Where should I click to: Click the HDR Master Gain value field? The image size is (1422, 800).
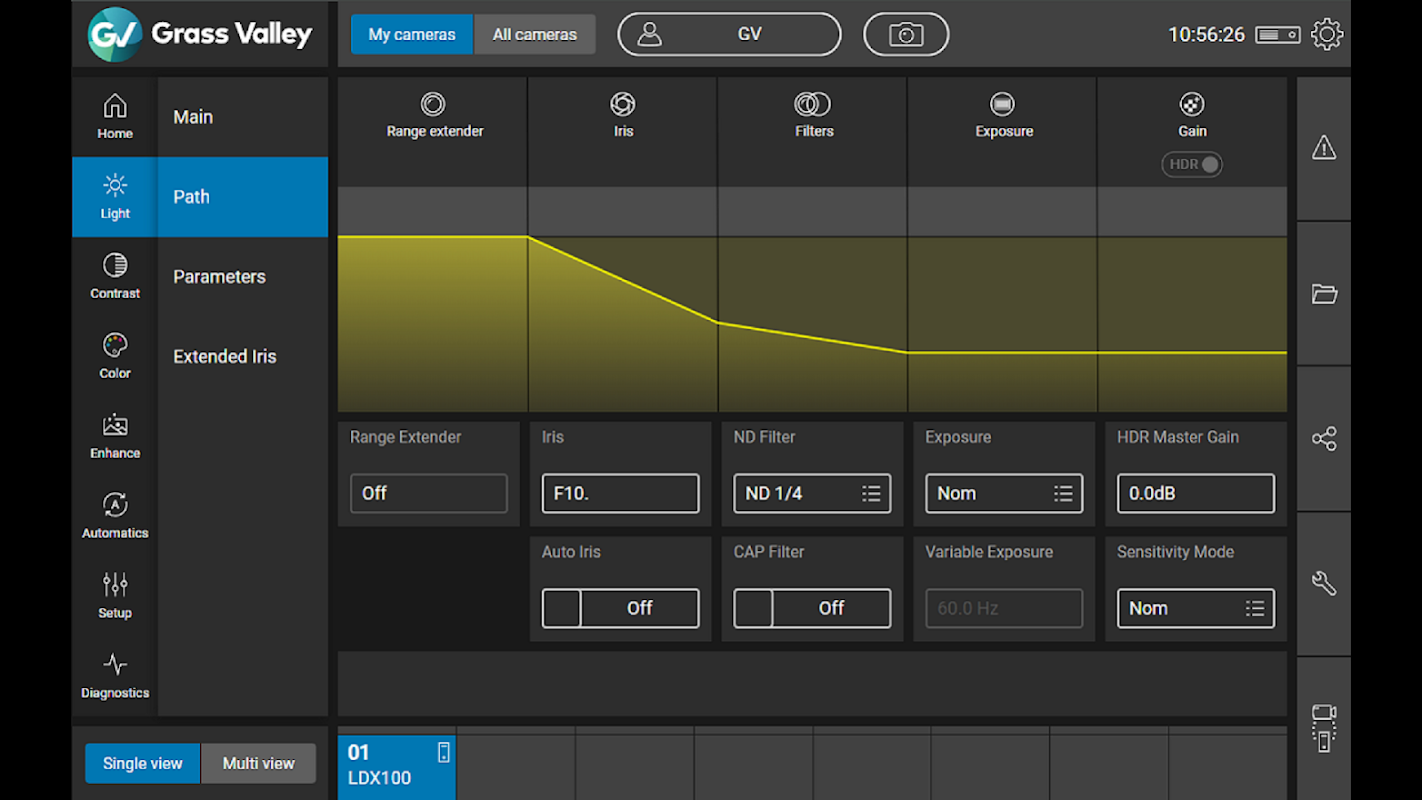click(1195, 494)
